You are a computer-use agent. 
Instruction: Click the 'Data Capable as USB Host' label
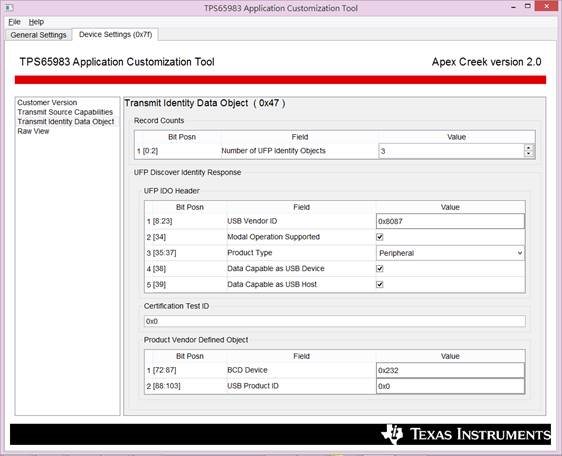[272, 284]
